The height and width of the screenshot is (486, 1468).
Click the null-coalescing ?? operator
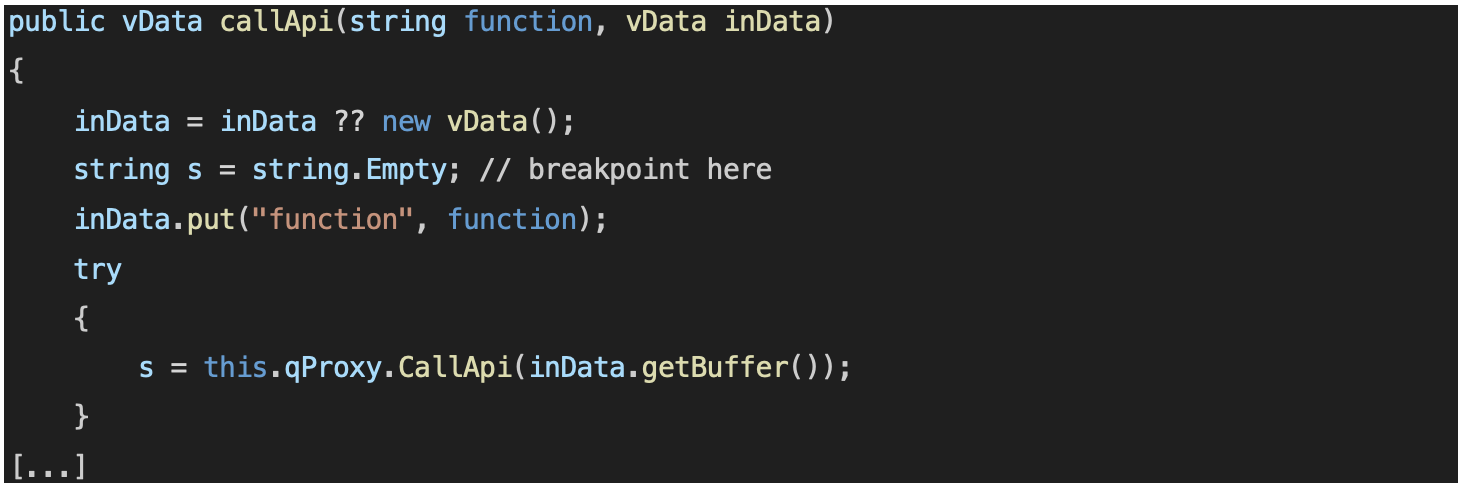(x=349, y=121)
